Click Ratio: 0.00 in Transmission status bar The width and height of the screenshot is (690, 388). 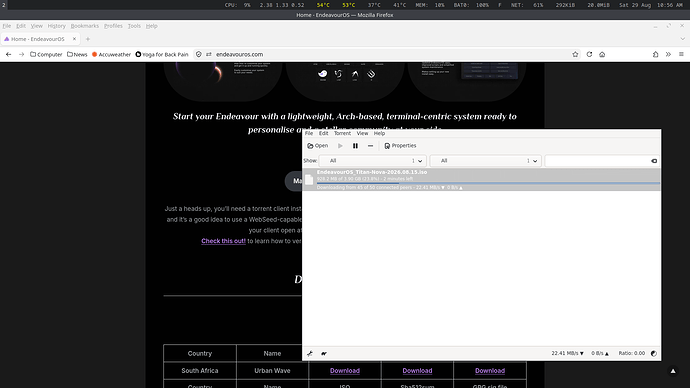(x=631, y=353)
